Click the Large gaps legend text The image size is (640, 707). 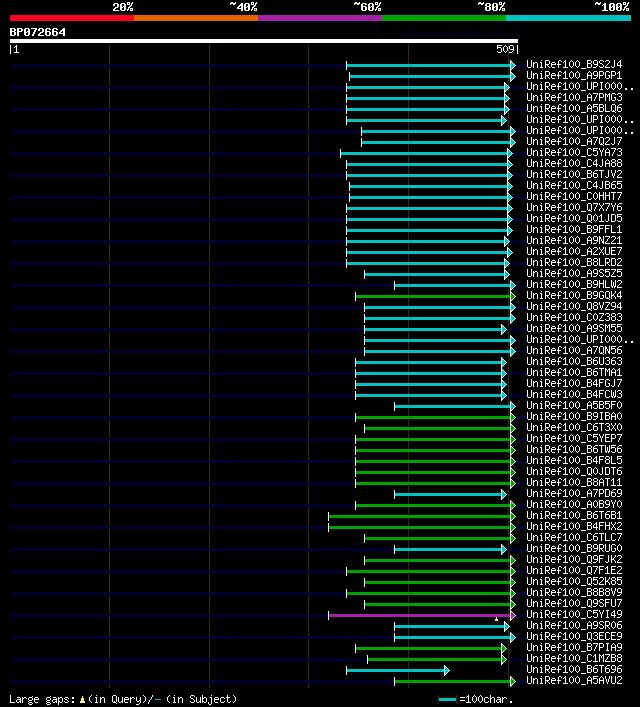point(42,700)
